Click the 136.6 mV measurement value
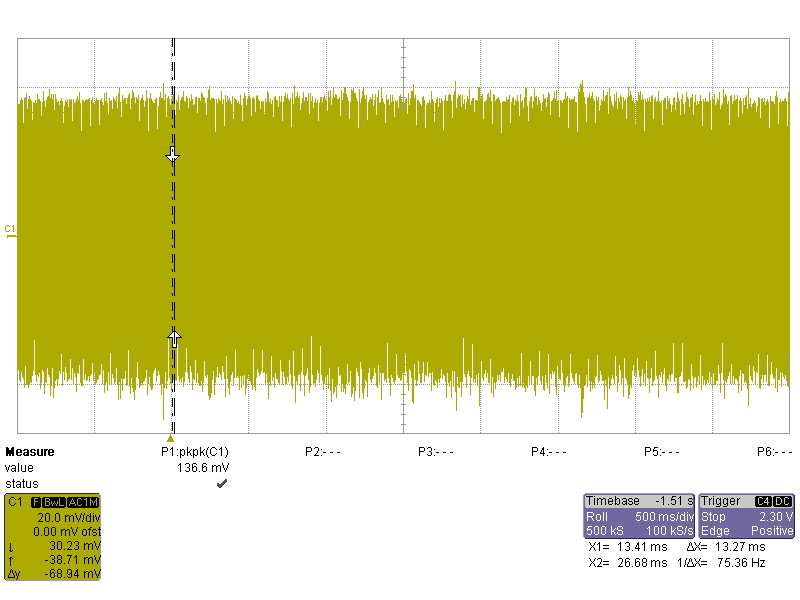This screenshot has height=600, width=800. (203, 468)
